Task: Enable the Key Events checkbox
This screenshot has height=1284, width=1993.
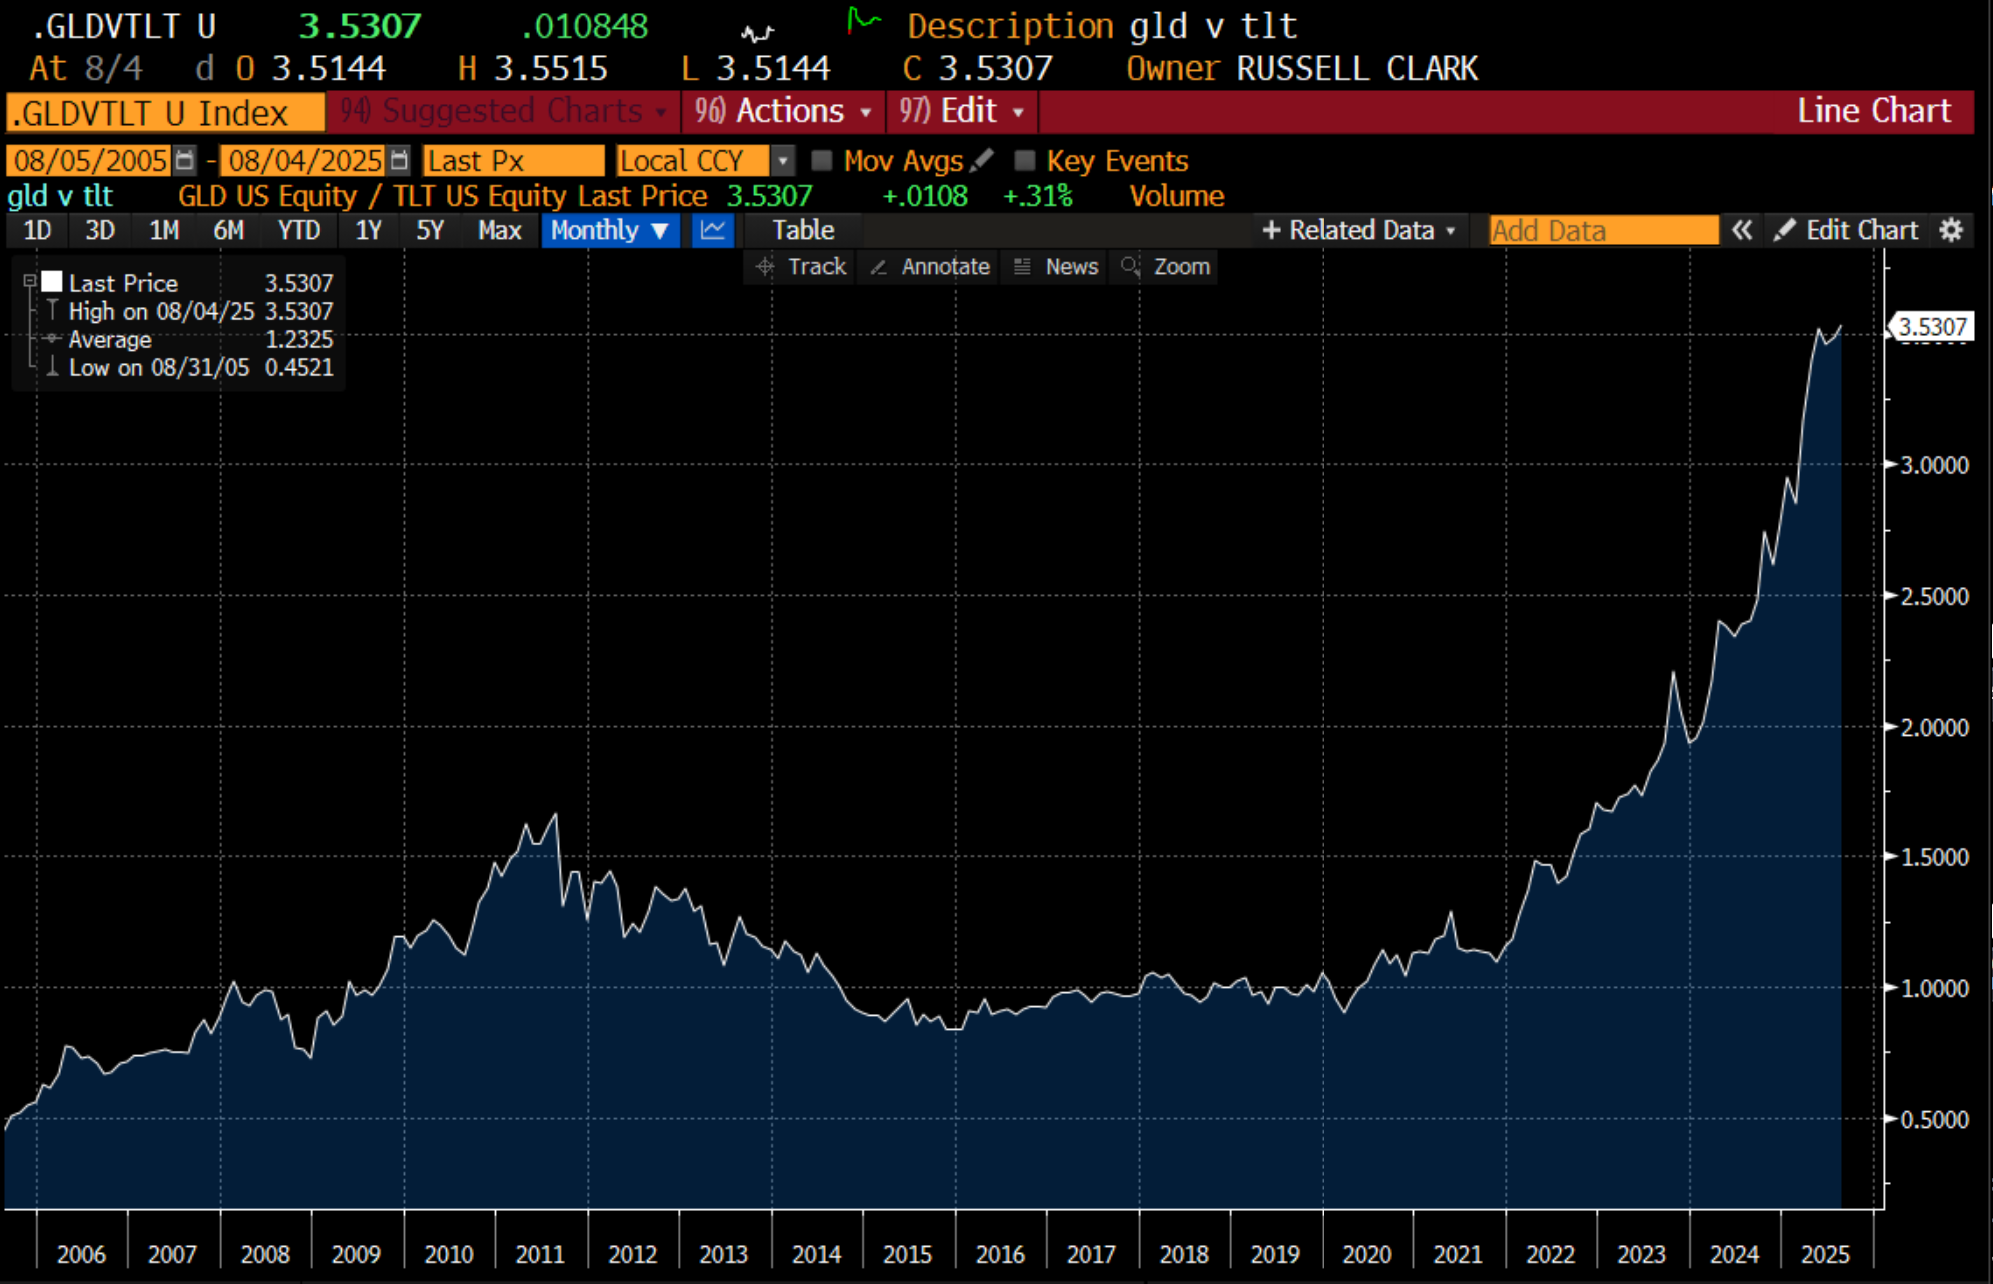Action: click(x=1024, y=160)
